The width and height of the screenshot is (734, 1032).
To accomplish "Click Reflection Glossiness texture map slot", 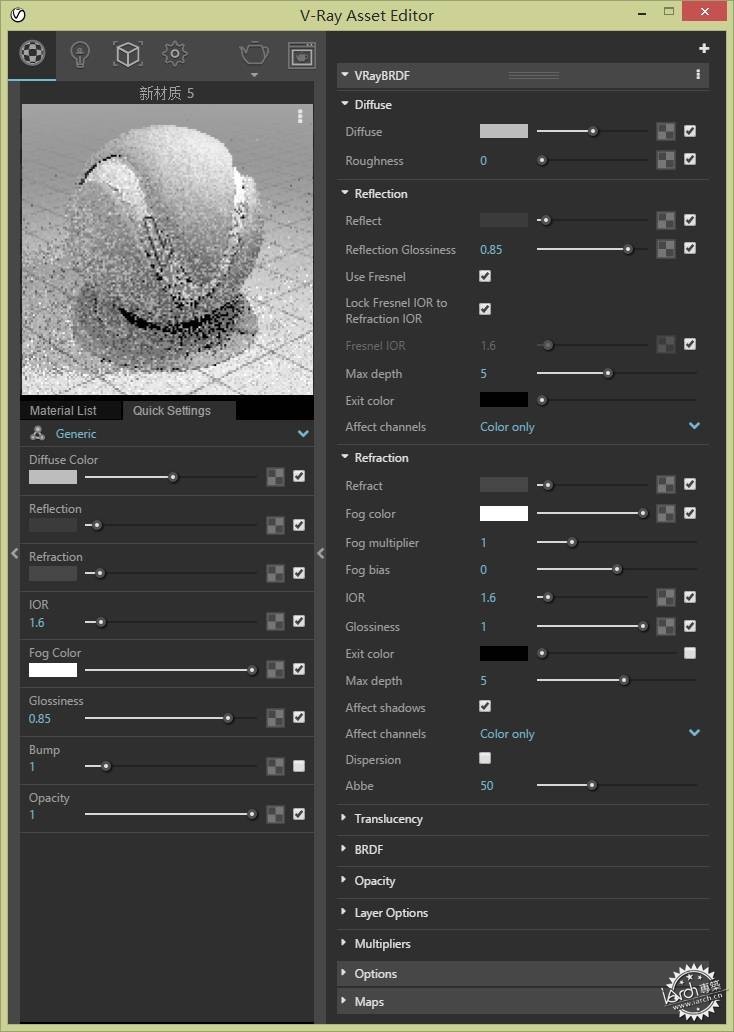I will coord(666,249).
